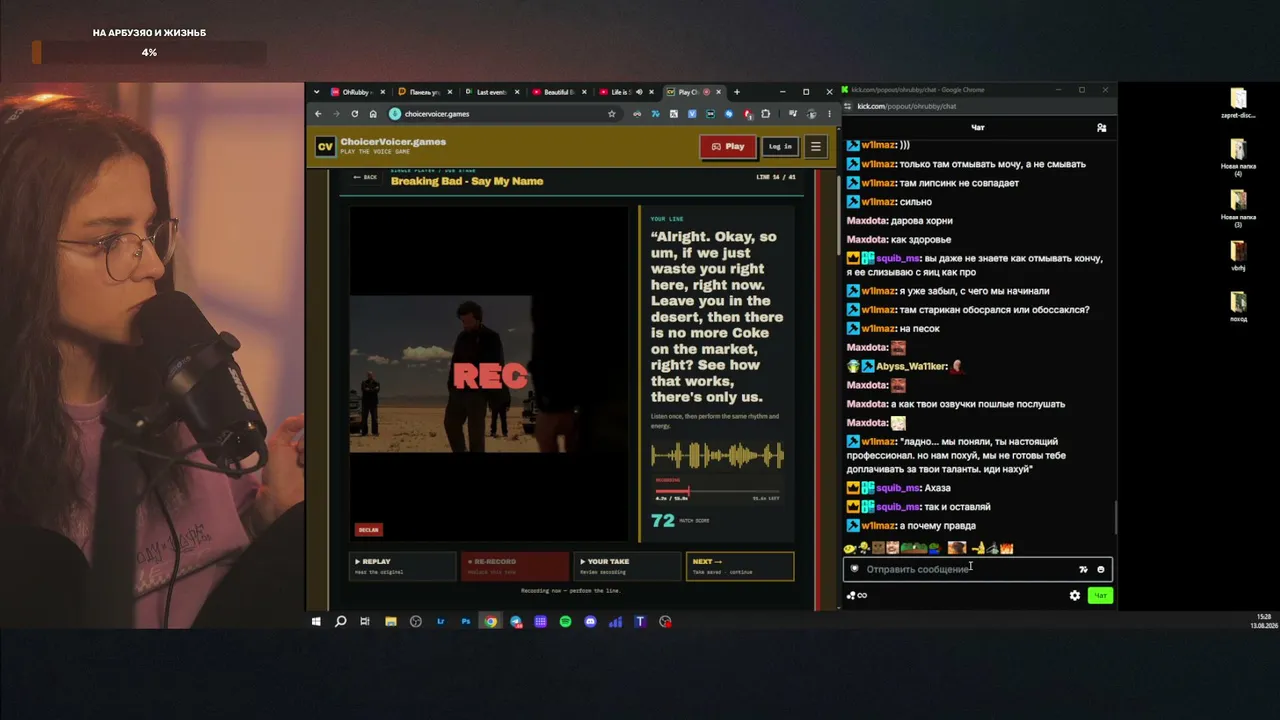Open Task View on the taskbar
Screen dimensions: 1280x720
[x=365, y=622]
